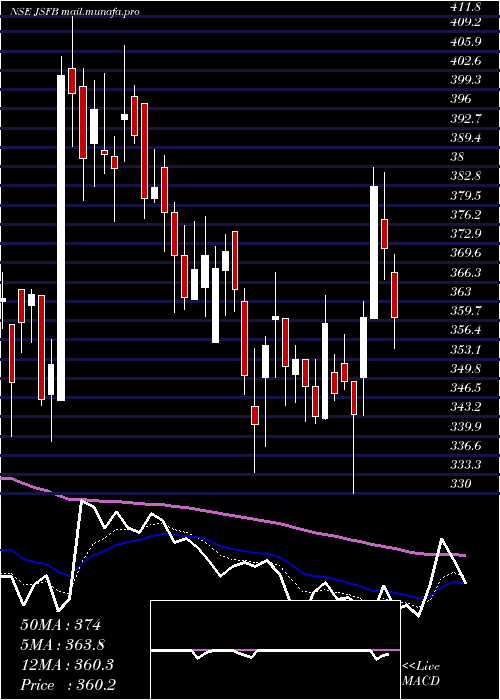The image size is (500, 700).
Task: Select the 392.7 price axis label
Action: [466, 118]
